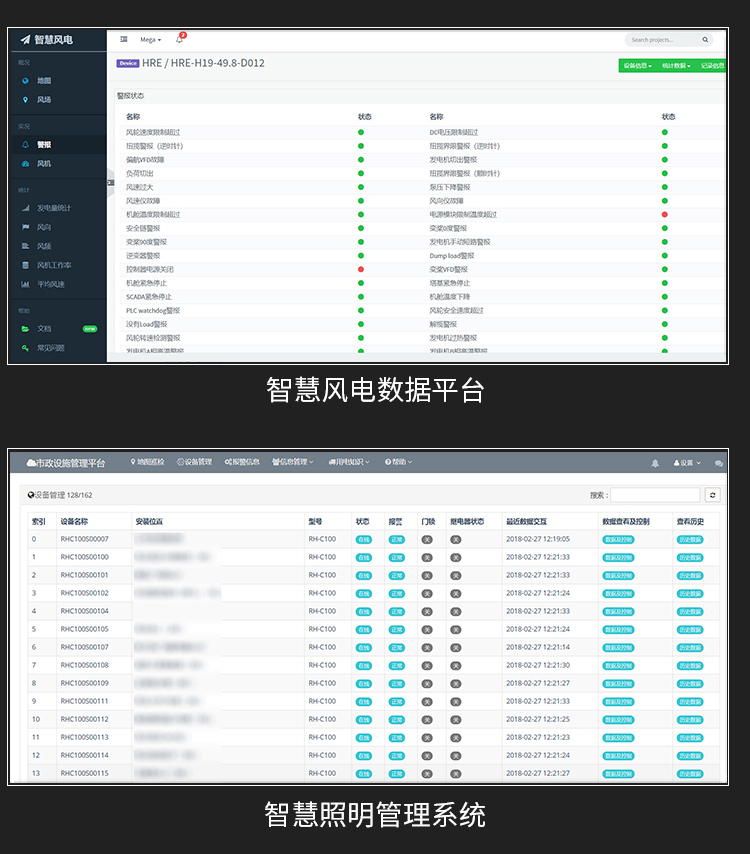Toggle 继电器状态 关 badge for RHC100S00100

[x=455, y=557]
